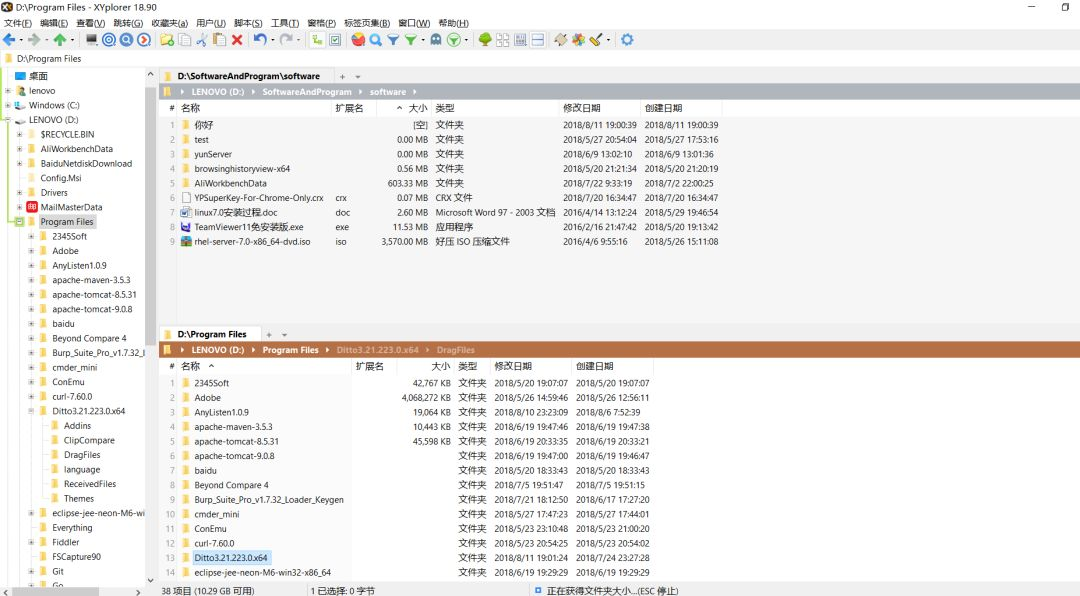
Task: Click the blue Undo arrow icon
Action: [260, 40]
